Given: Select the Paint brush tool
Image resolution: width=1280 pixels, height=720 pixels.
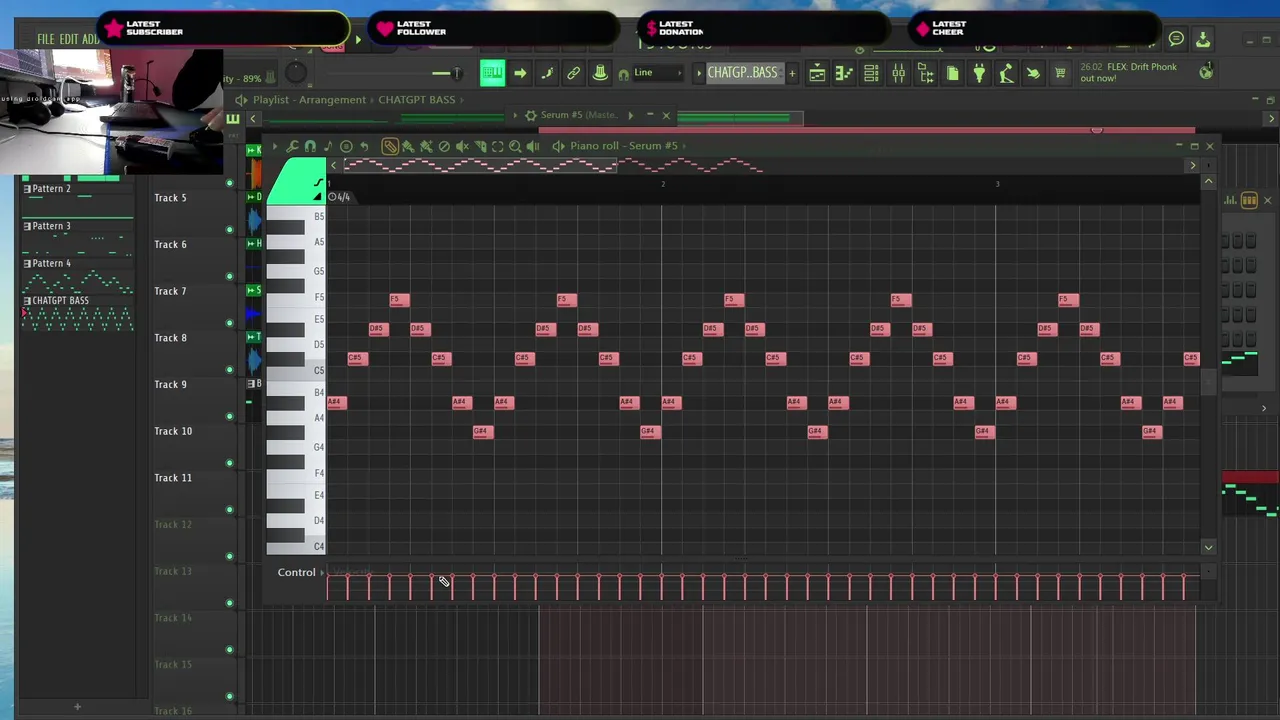Looking at the screenshot, I should point(408,146).
